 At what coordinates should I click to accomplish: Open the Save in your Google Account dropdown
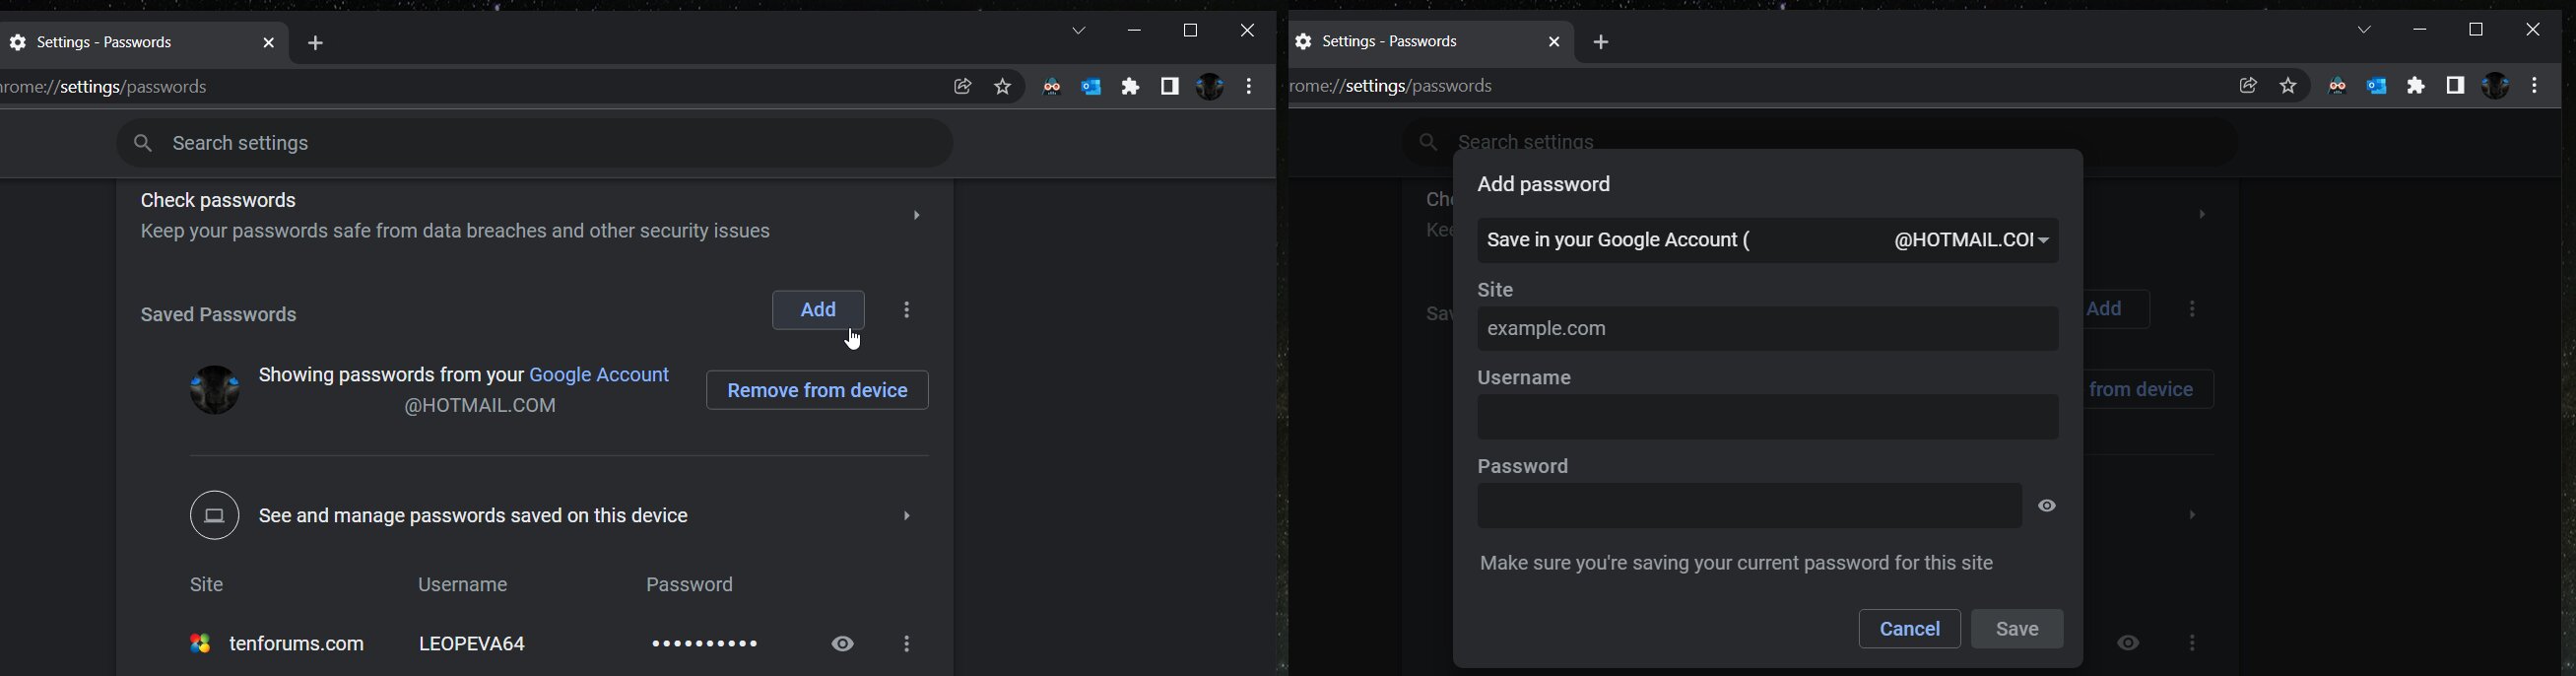click(1768, 241)
